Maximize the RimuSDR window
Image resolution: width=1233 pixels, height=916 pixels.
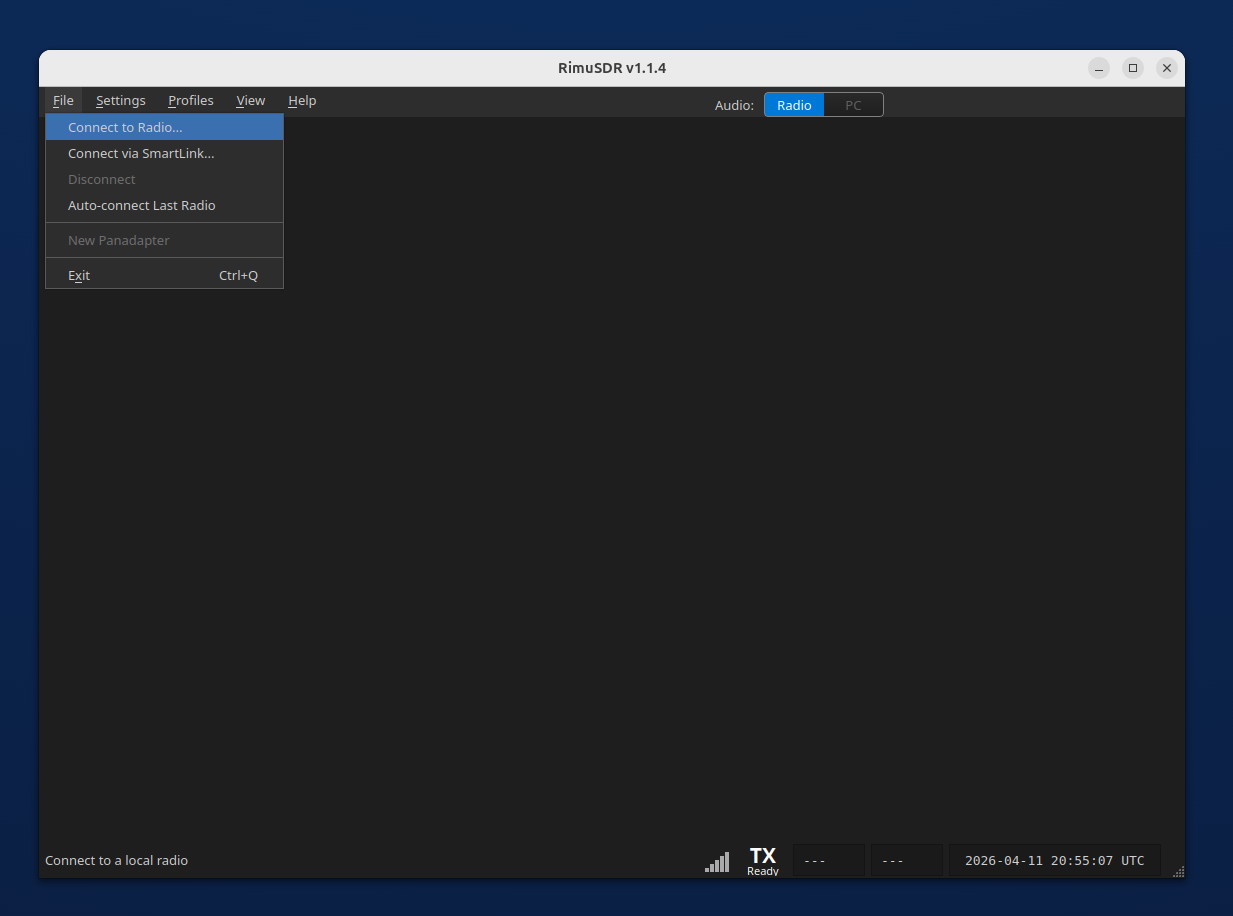click(1132, 67)
